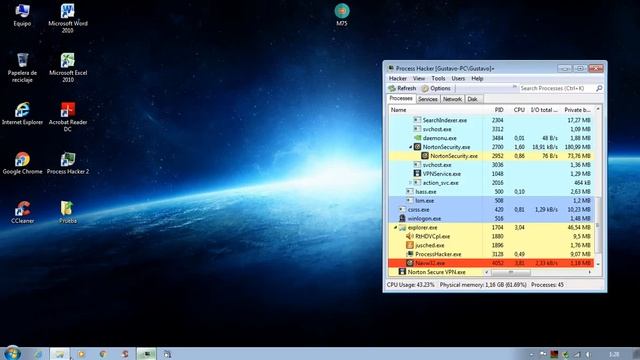Sort by the CPU column header

coord(516,110)
